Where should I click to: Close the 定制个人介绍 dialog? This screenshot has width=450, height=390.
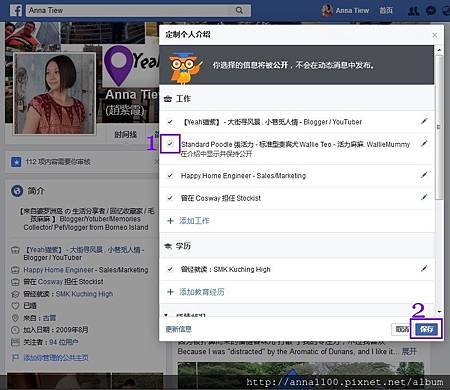(x=435, y=35)
